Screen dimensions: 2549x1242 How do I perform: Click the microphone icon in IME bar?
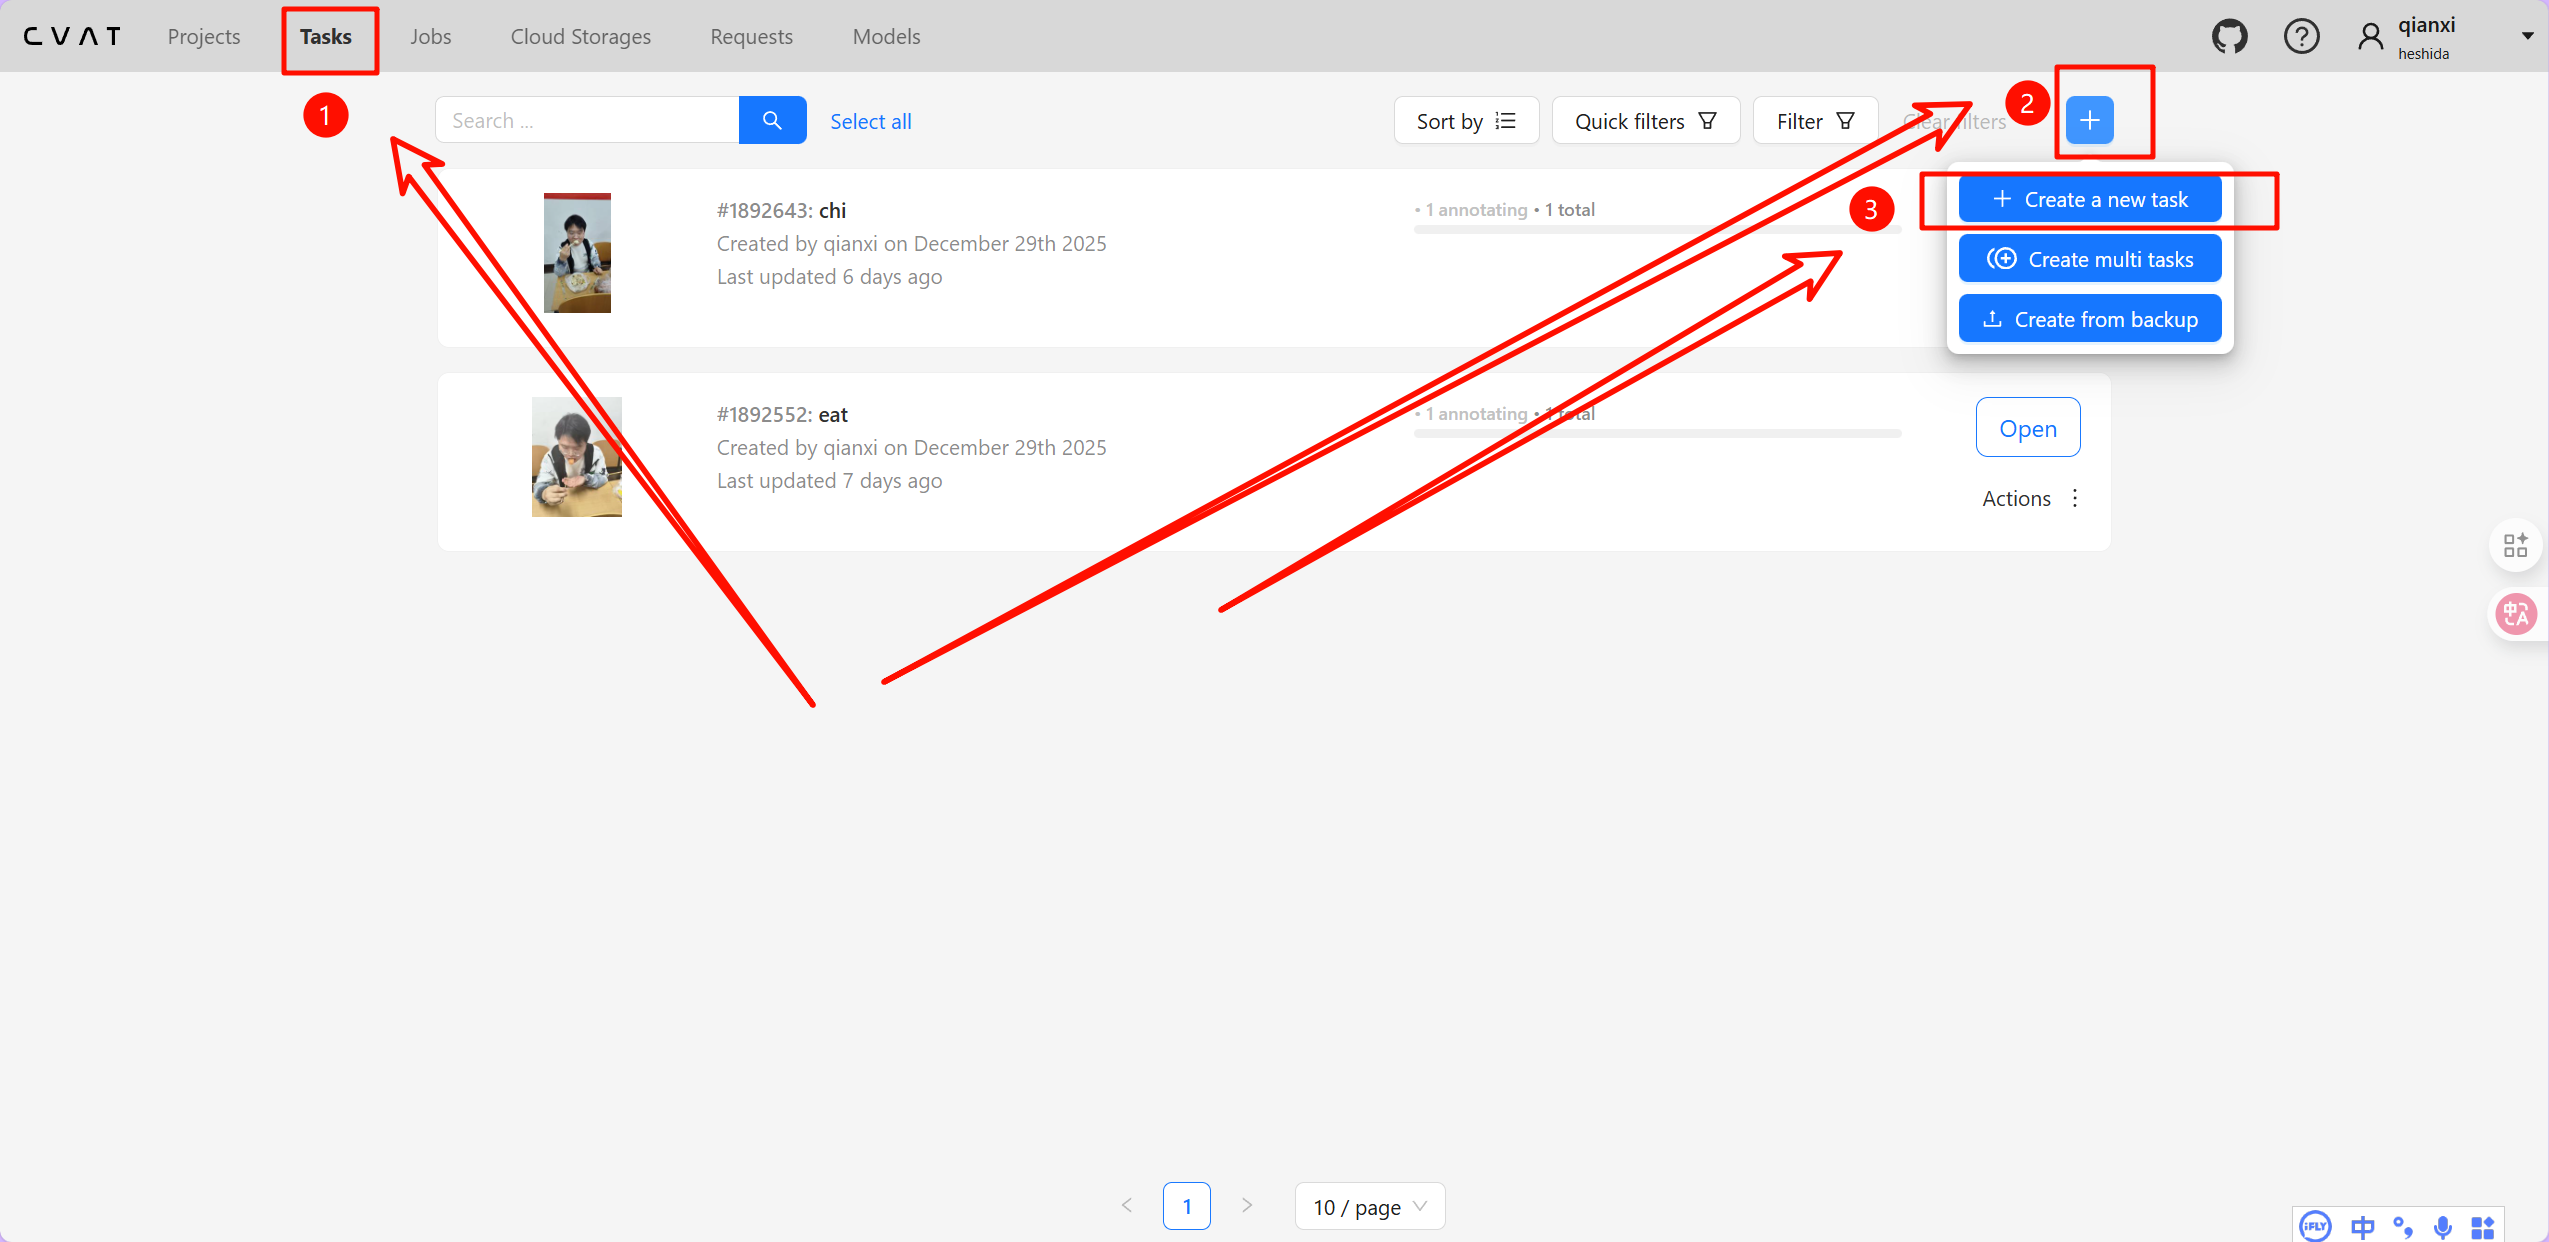(x=2442, y=1227)
